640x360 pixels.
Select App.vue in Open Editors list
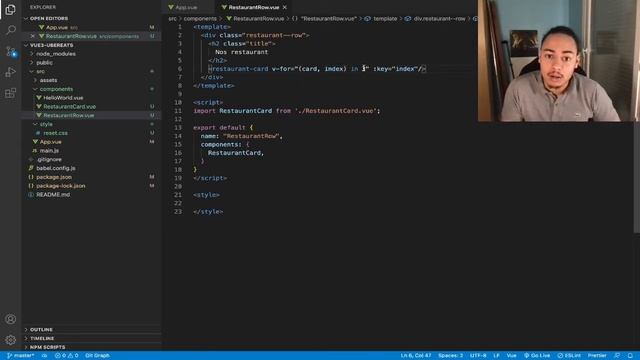[x=57, y=27]
